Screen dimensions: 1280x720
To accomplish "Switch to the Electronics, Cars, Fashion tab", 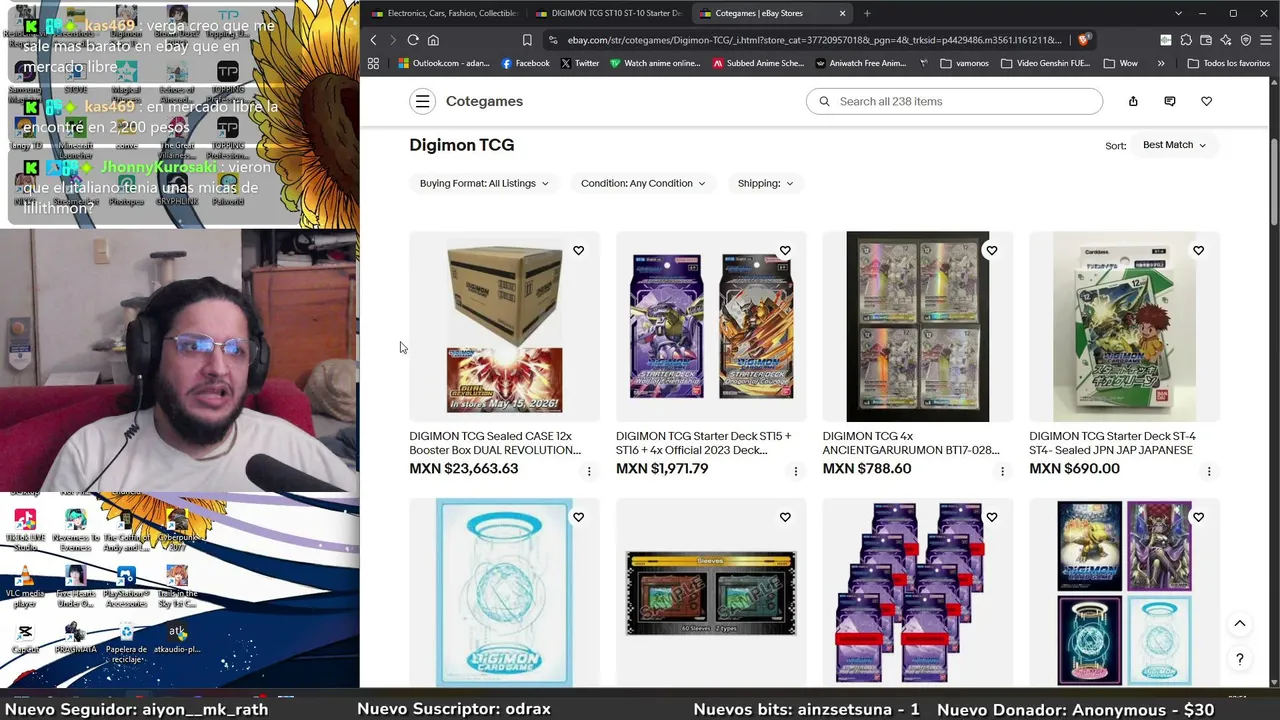I will click(444, 13).
